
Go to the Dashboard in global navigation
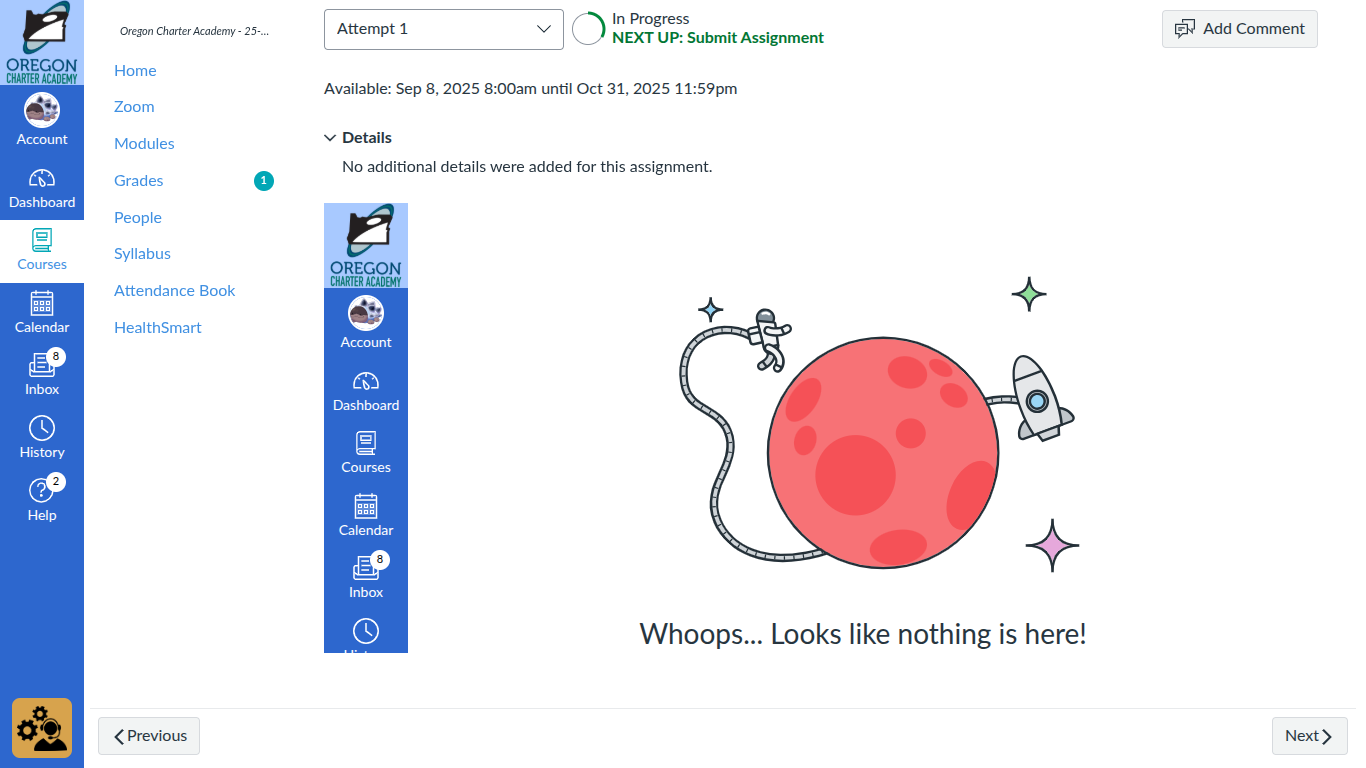[x=42, y=189]
